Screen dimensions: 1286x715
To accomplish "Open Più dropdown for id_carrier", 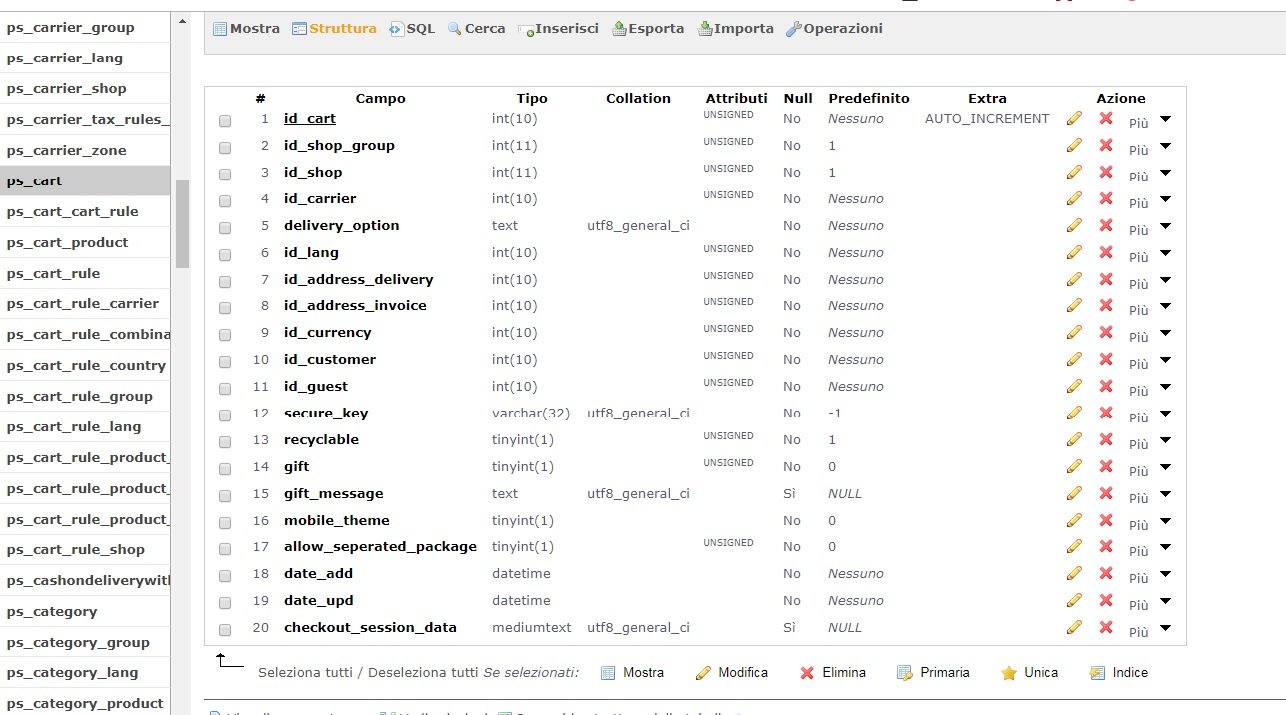I will [1150, 202].
